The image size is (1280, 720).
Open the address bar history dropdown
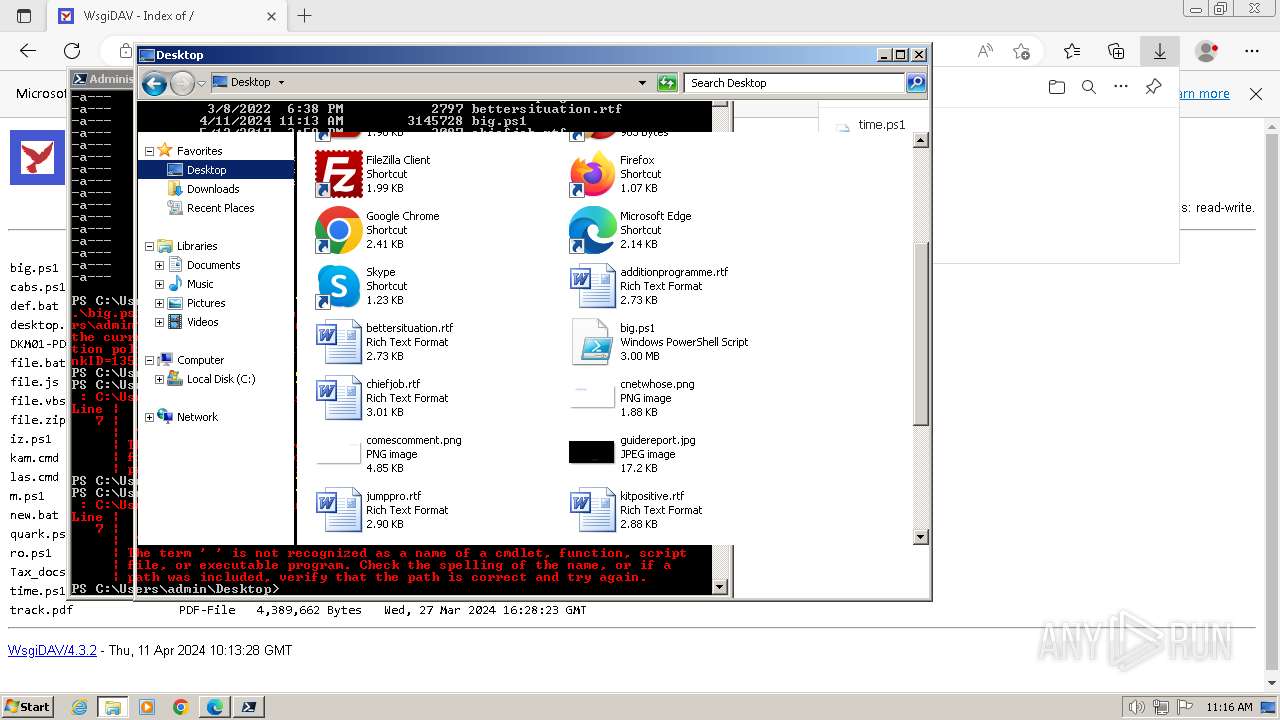coord(642,83)
